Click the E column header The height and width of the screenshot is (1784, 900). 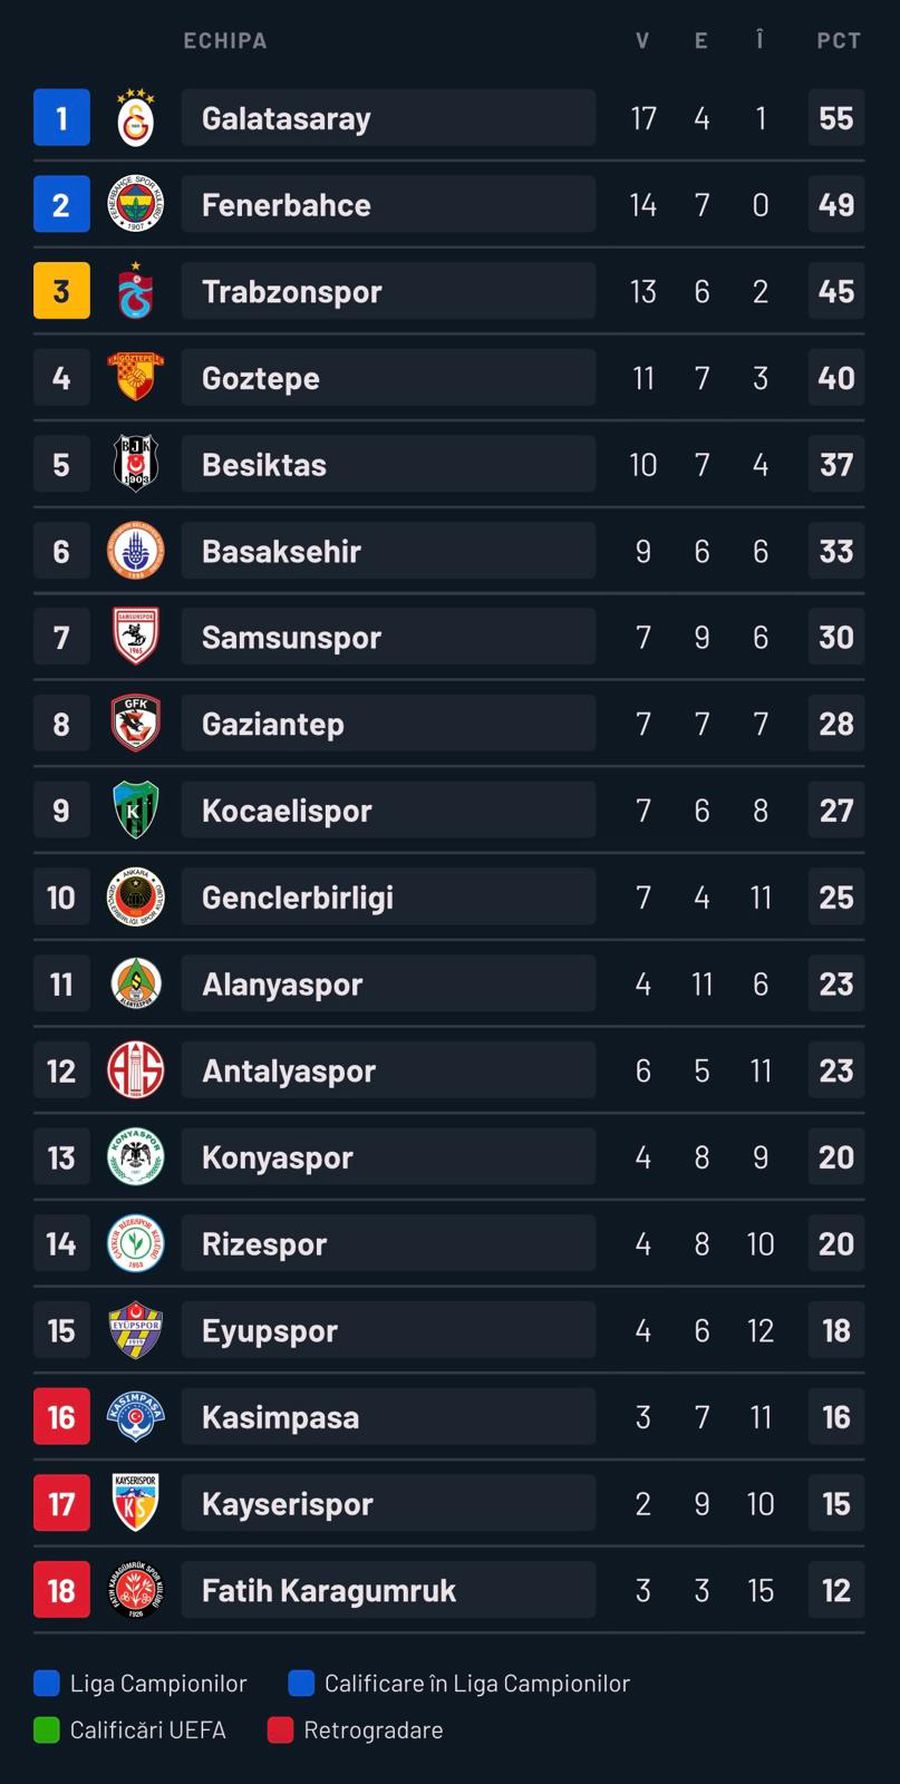(x=701, y=40)
